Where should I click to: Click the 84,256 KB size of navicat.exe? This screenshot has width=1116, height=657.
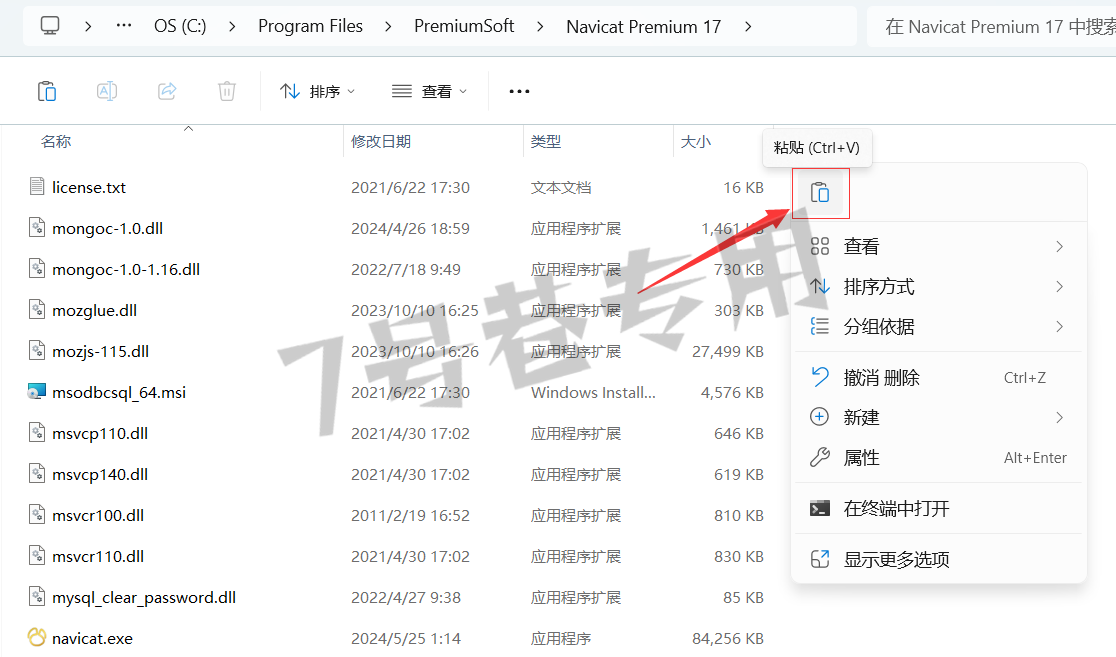(728, 638)
